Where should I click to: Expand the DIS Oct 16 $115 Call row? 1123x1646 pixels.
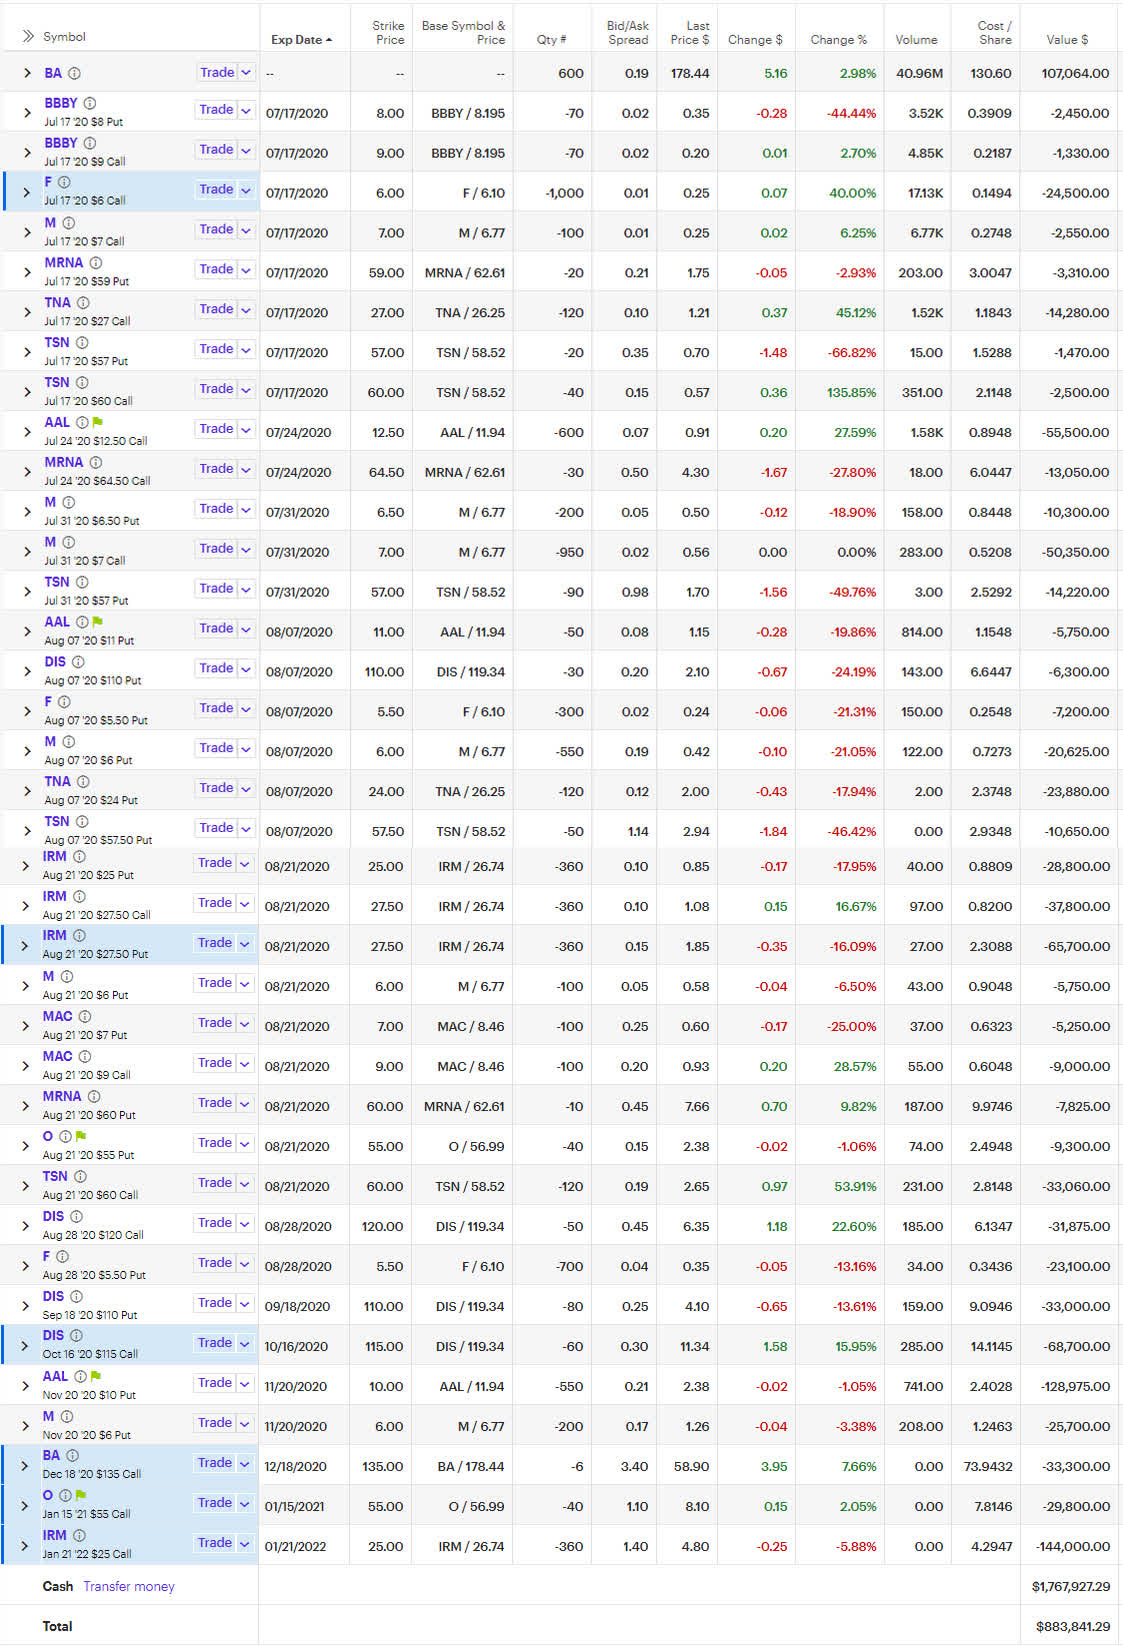[x=25, y=1345]
